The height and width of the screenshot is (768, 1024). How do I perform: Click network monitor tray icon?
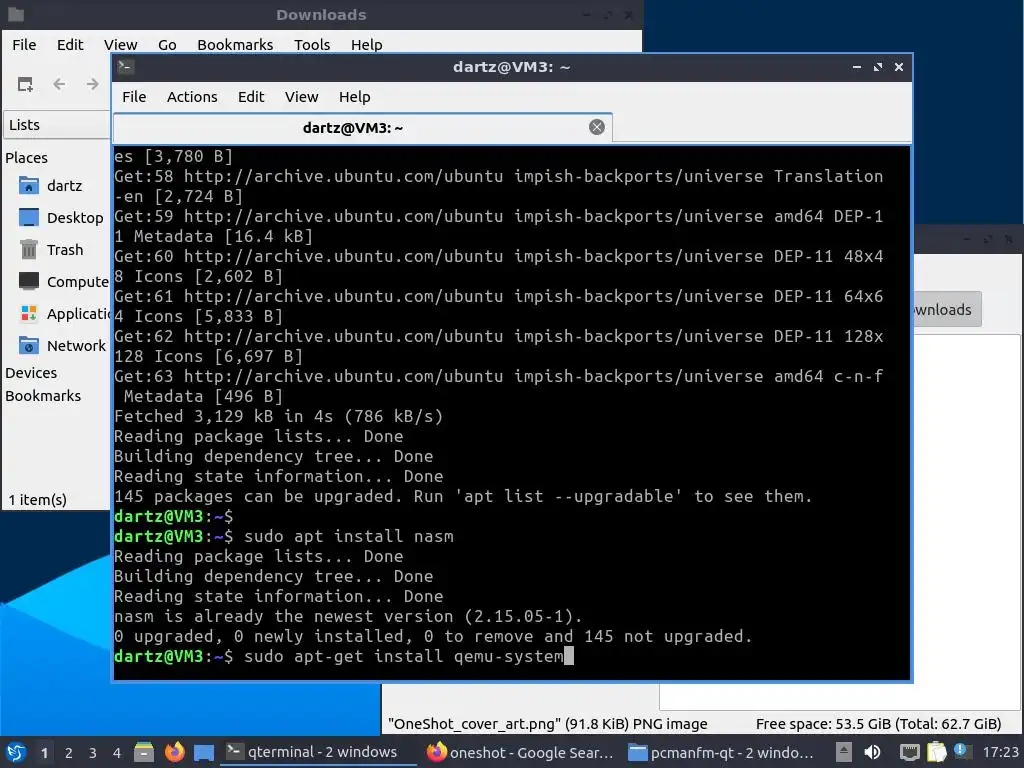pyautogui.click(x=909, y=752)
